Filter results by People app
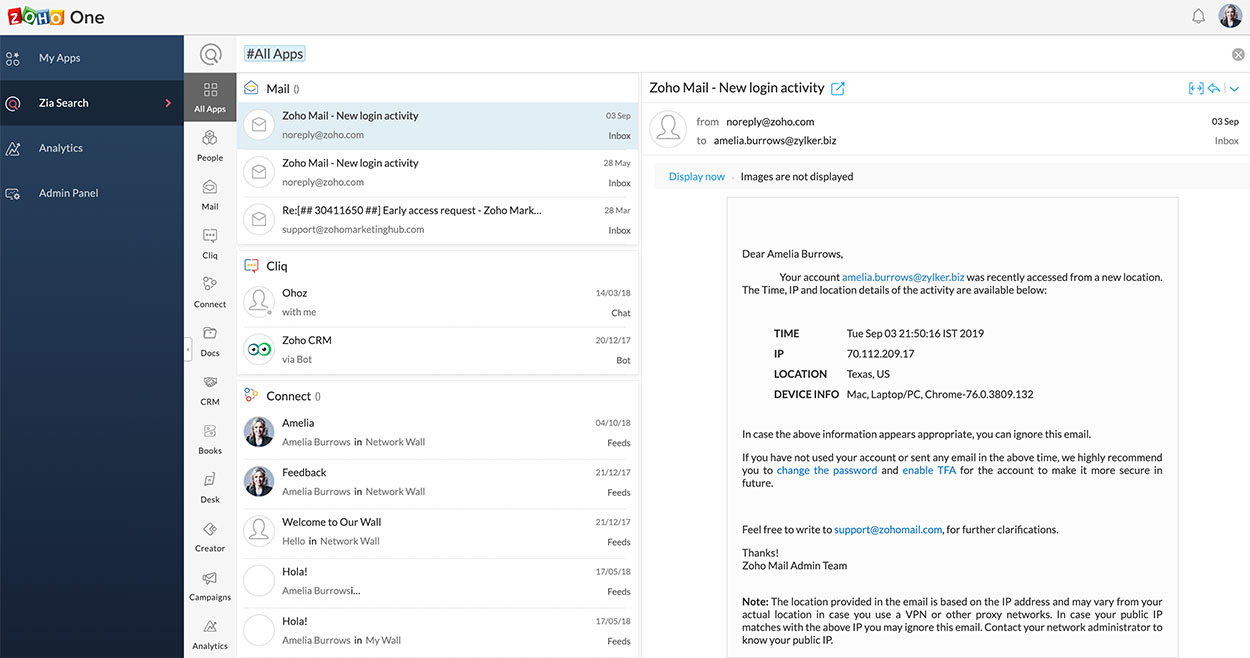The height and width of the screenshot is (658, 1250). 210,145
